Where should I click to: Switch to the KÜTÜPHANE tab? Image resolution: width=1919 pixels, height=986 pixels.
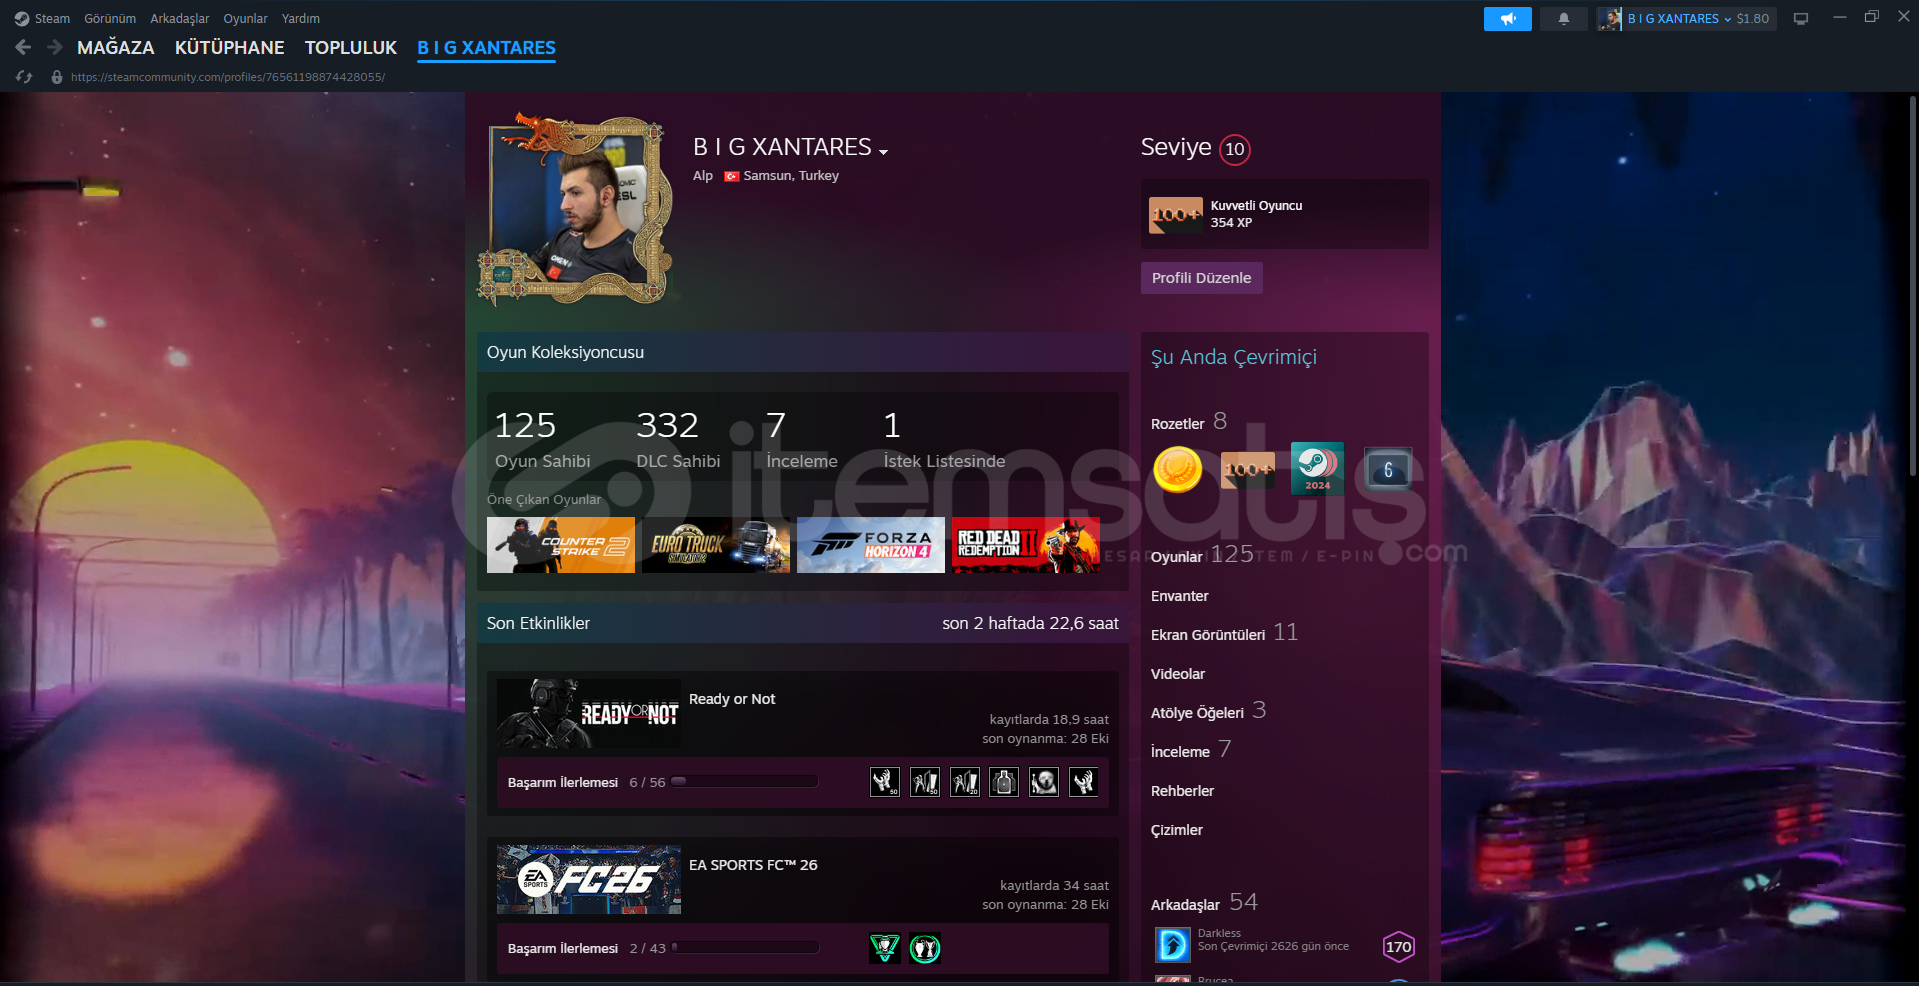tap(230, 48)
